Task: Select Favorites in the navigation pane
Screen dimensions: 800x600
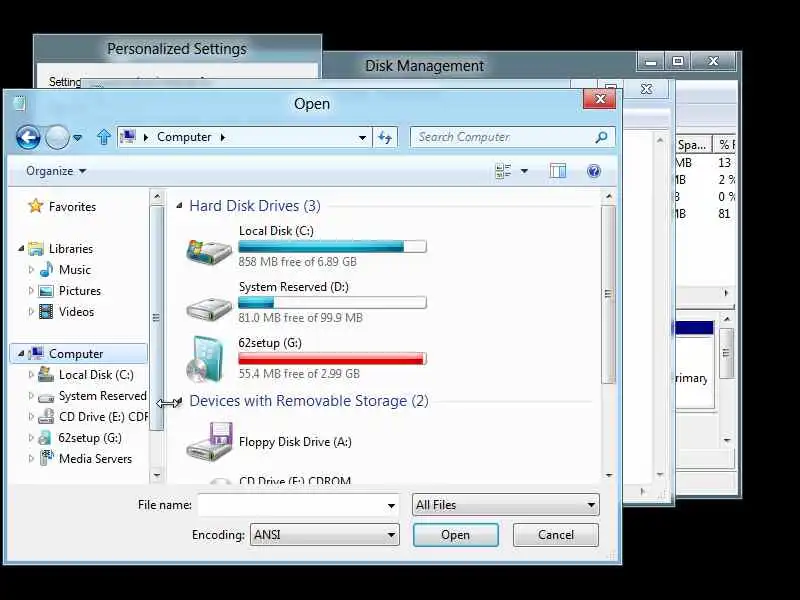Action: point(72,207)
